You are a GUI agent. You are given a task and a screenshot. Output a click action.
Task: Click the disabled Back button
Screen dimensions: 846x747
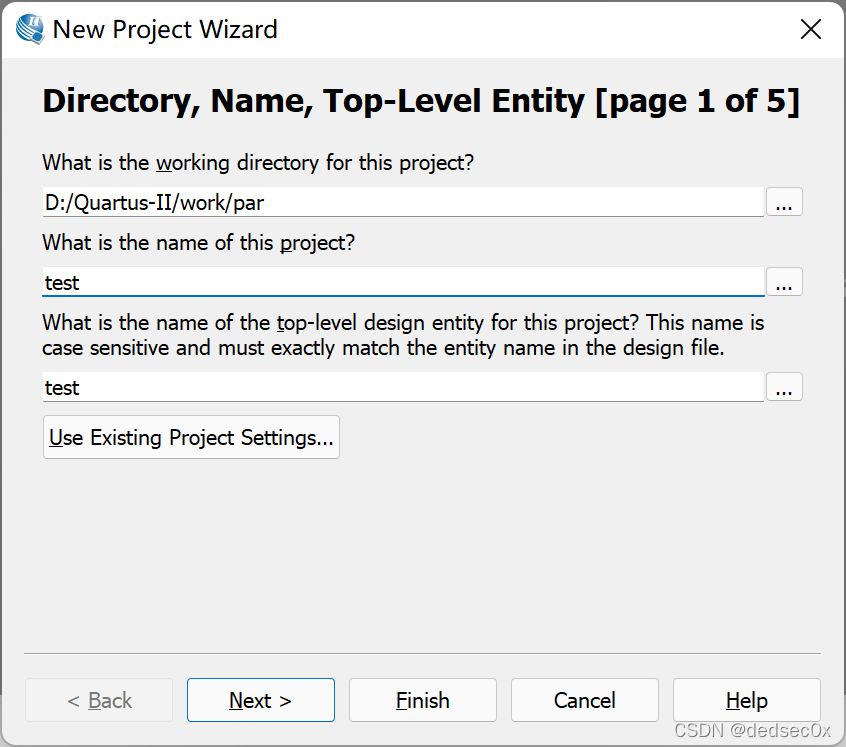[99, 700]
